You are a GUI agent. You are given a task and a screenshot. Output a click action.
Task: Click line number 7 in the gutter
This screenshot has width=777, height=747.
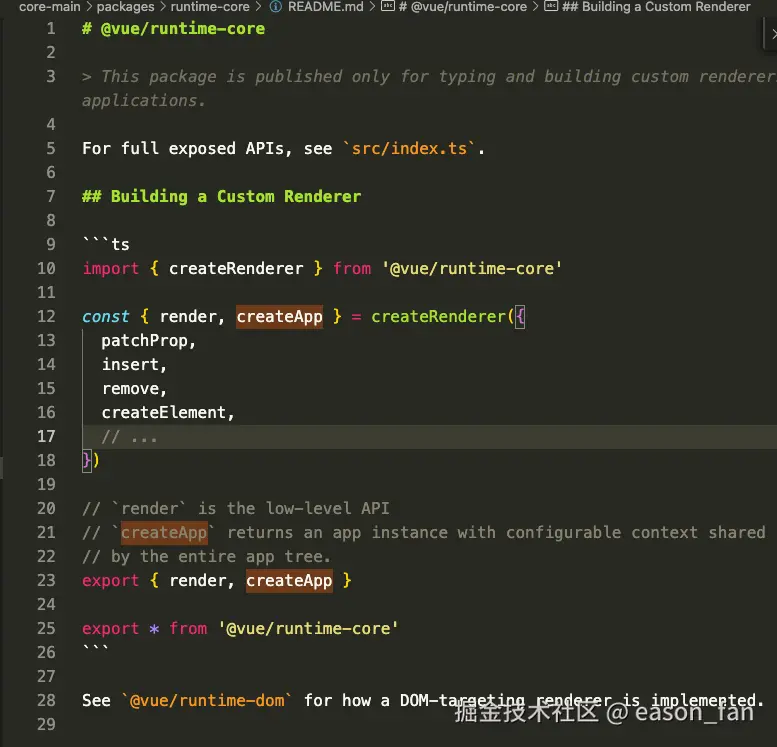pyautogui.click(x=51, y=196)
